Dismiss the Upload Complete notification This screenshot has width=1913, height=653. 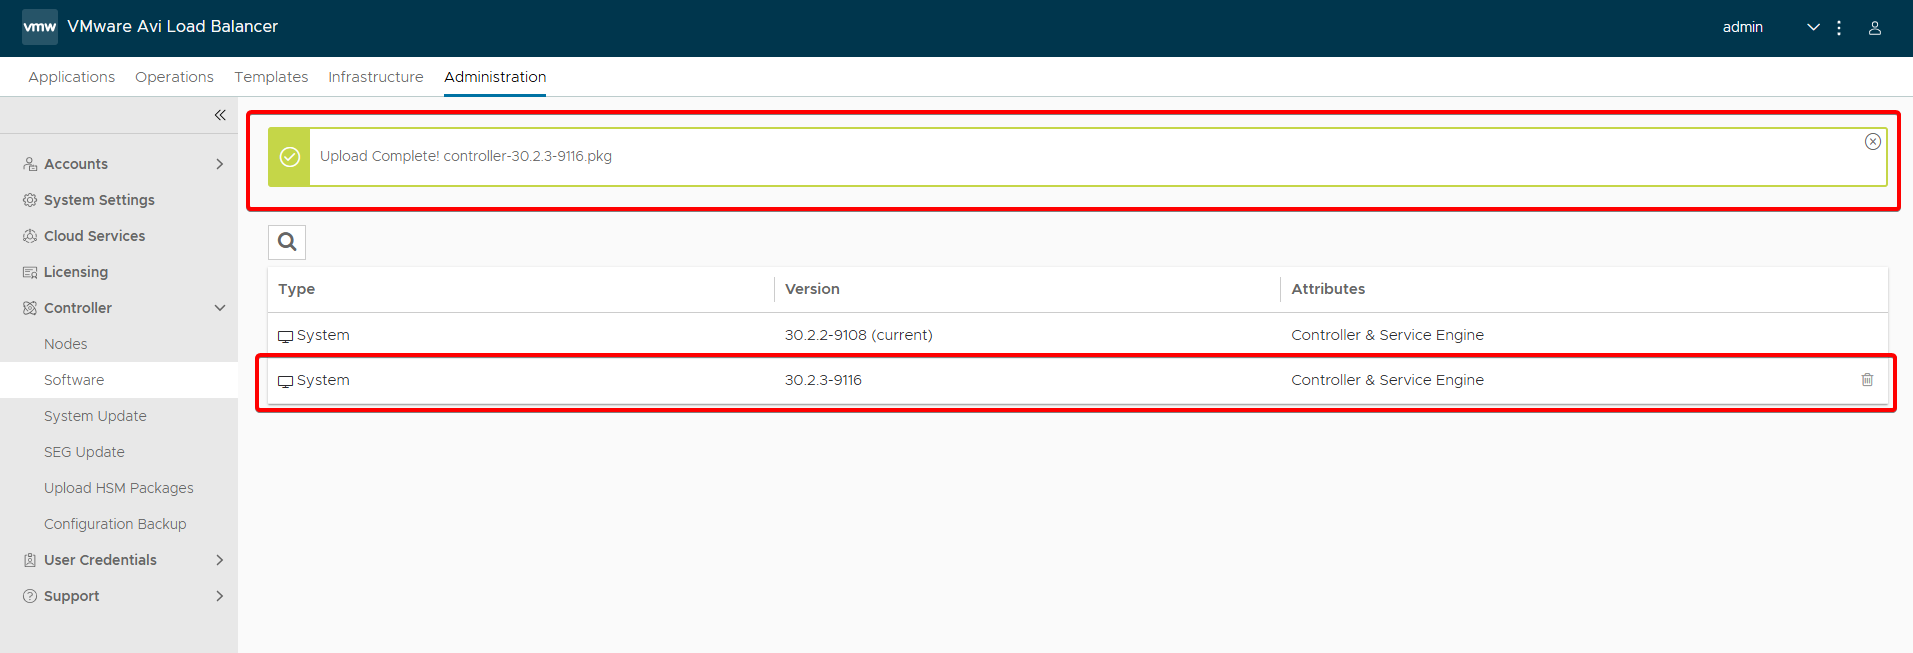click(x=1872, y=142)
